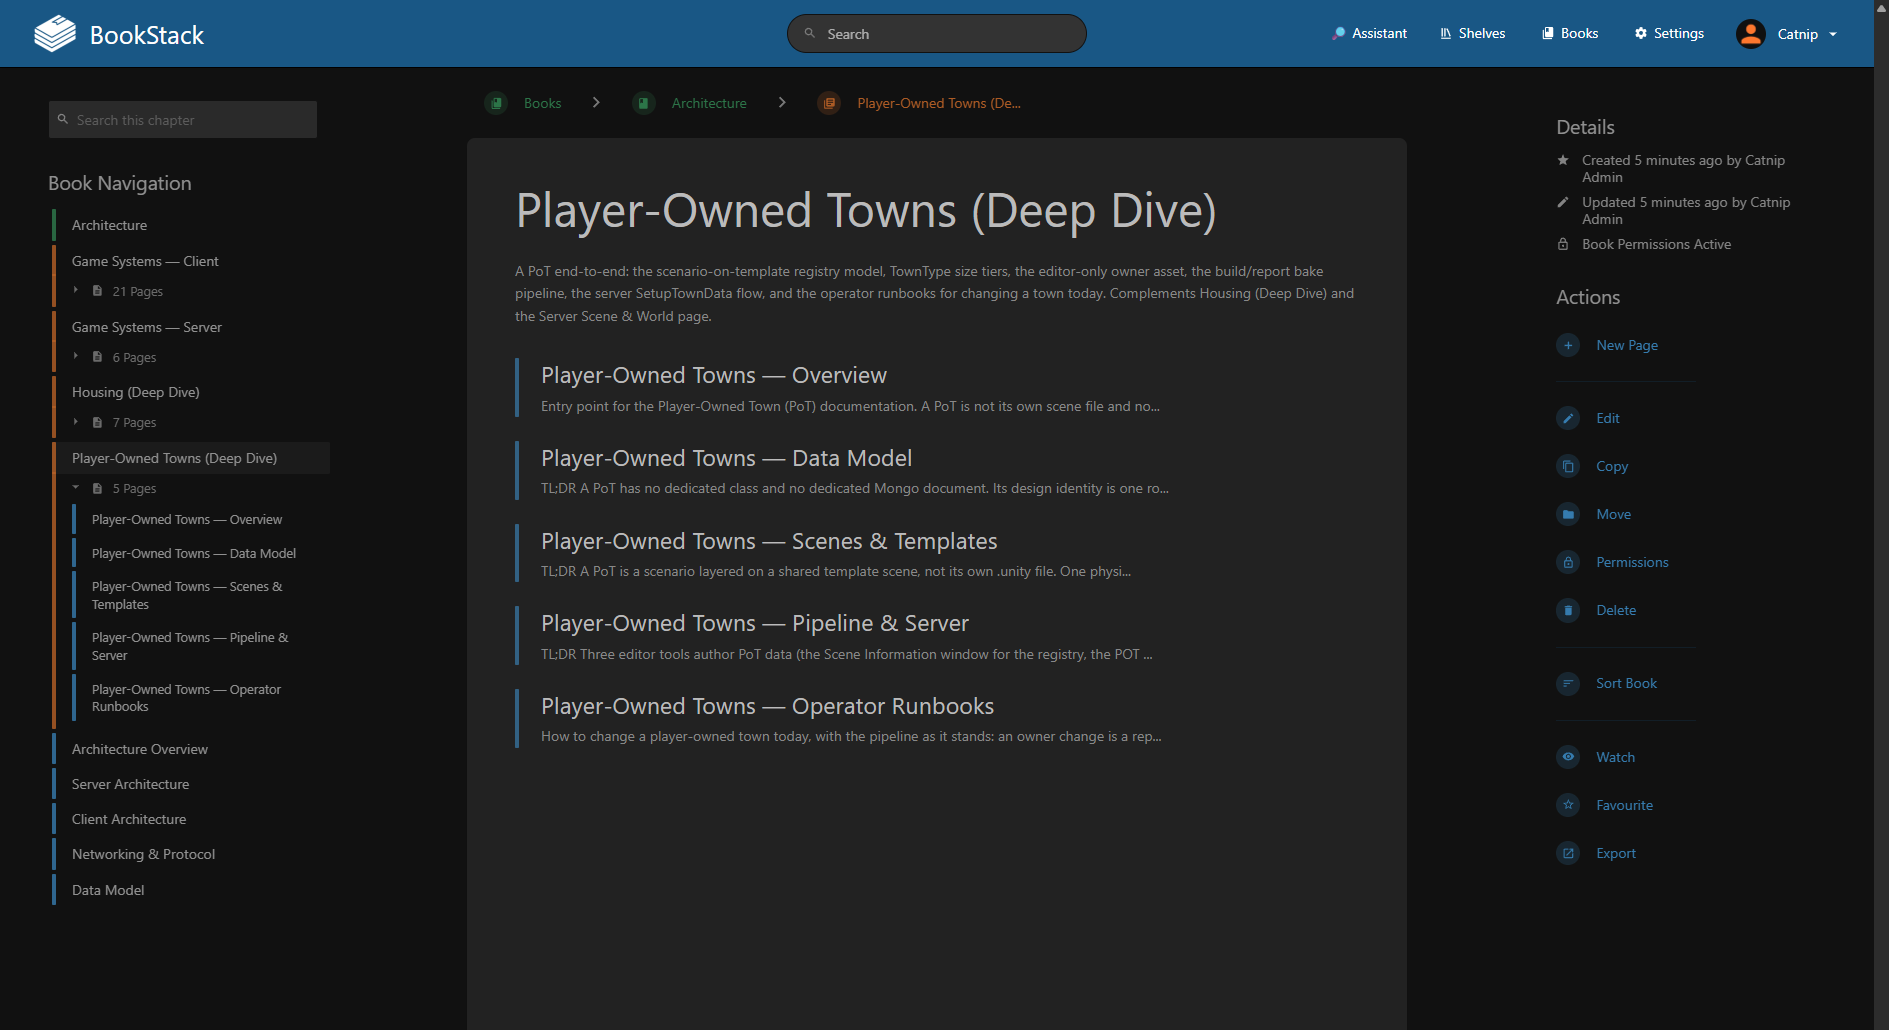Image resolution: width=1889 pixels, height=1030 pixels.
Task: Click the Export icon
Action: point(1568,853)
